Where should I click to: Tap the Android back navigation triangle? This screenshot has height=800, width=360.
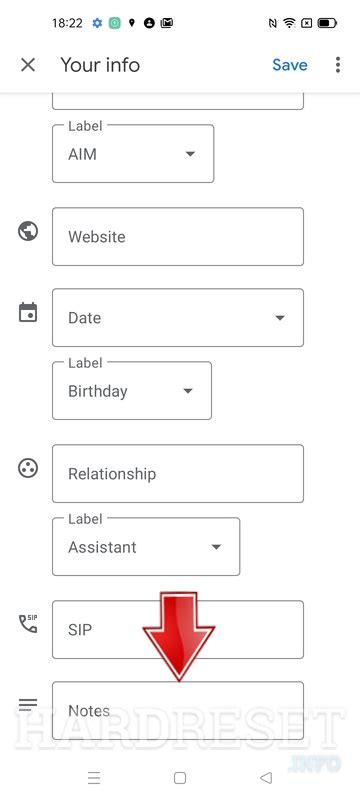(x=266, y=778)
